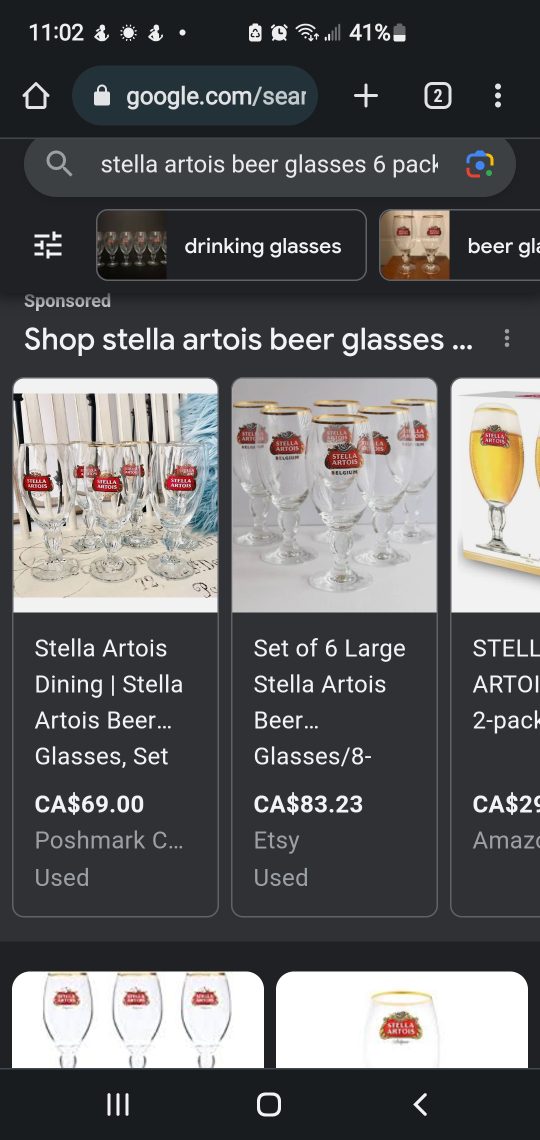Open the three Stella glasses image result

138,1019
